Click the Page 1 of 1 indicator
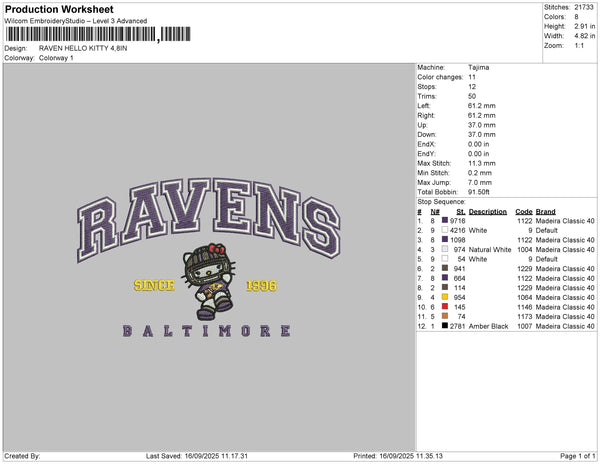This screenshot has height=464, width=600. (x=577, y=456)
